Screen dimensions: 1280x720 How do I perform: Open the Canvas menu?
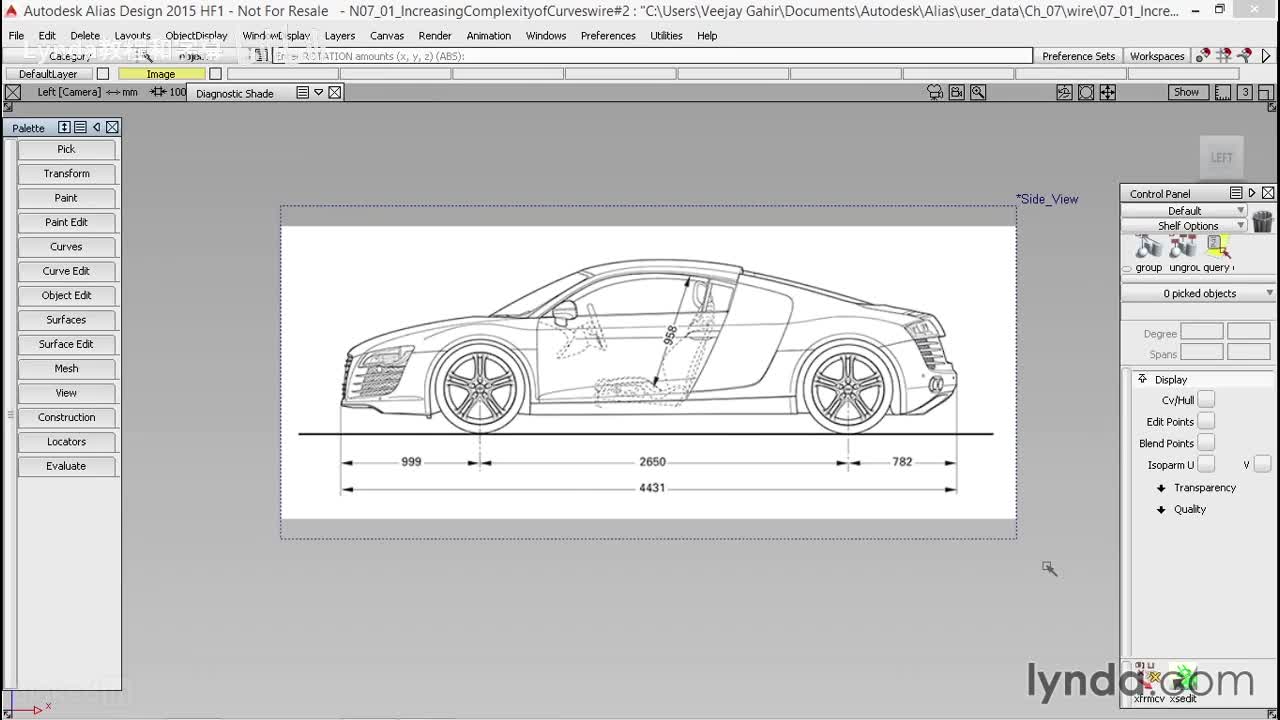387,36
